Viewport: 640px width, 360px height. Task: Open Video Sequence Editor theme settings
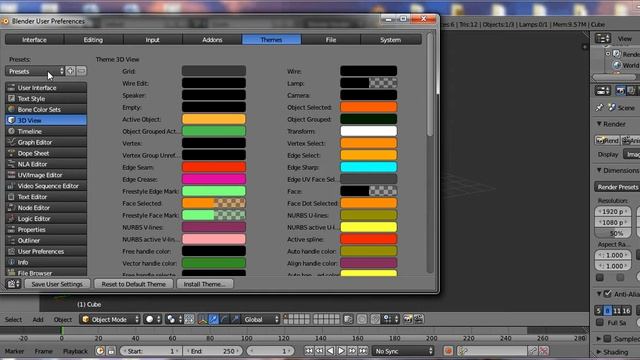46,186
